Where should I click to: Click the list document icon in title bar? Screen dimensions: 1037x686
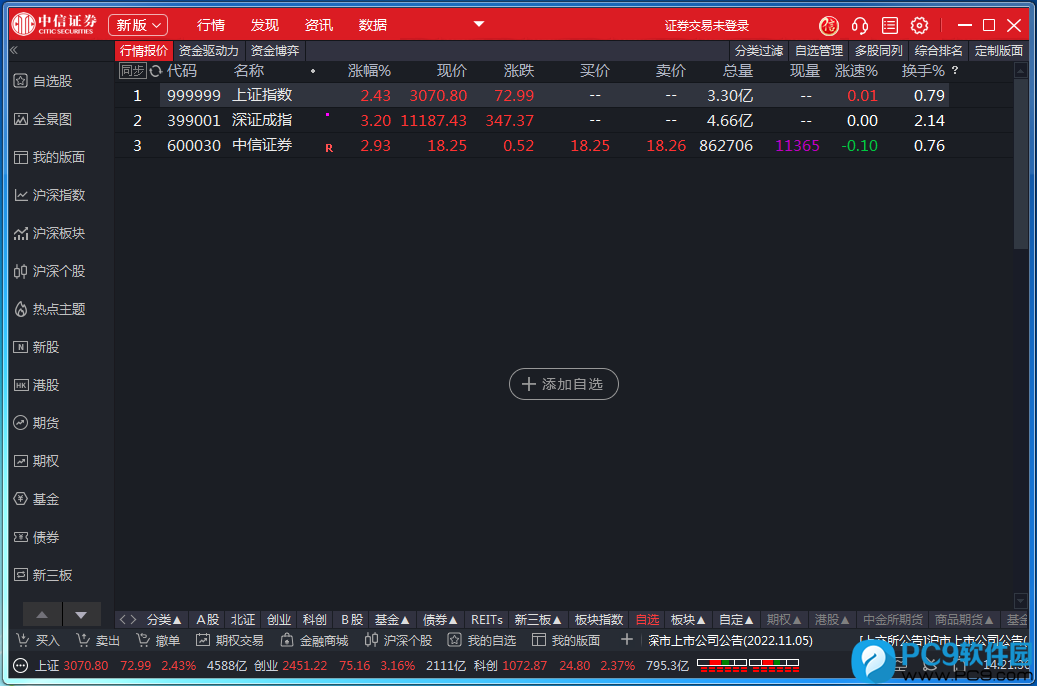pos(890,26)
